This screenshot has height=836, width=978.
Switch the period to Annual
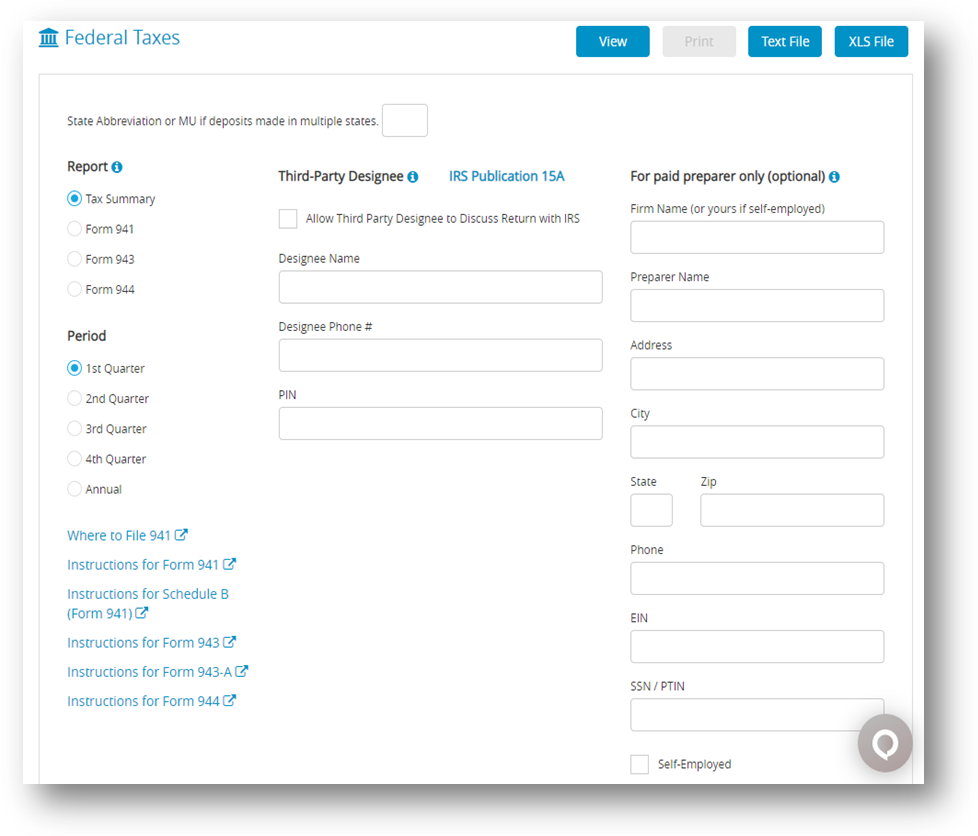click(74, 488)
